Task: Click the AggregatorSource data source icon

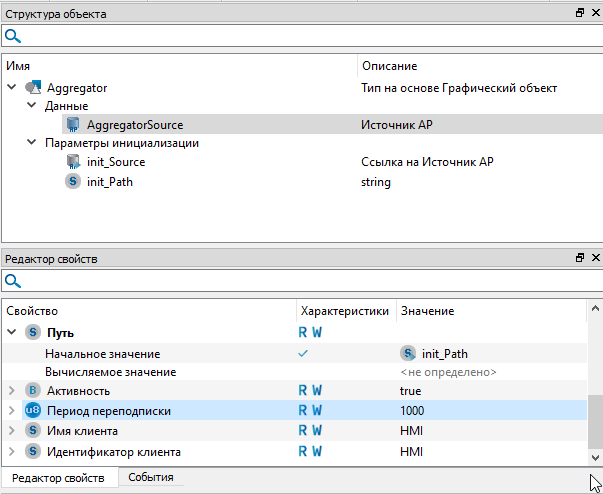Action: (x=73, y=125)
